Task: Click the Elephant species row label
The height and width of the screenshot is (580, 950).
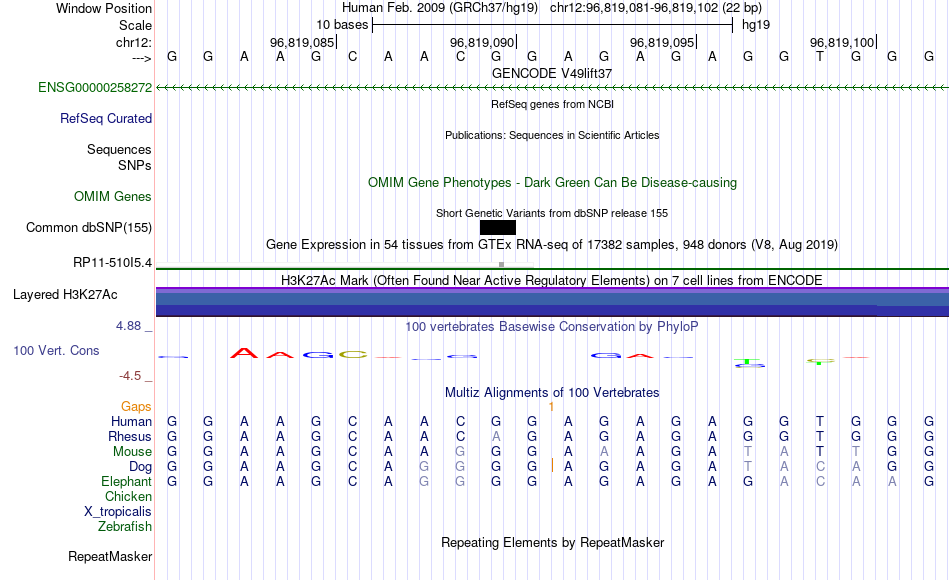Action: (127, 482)
